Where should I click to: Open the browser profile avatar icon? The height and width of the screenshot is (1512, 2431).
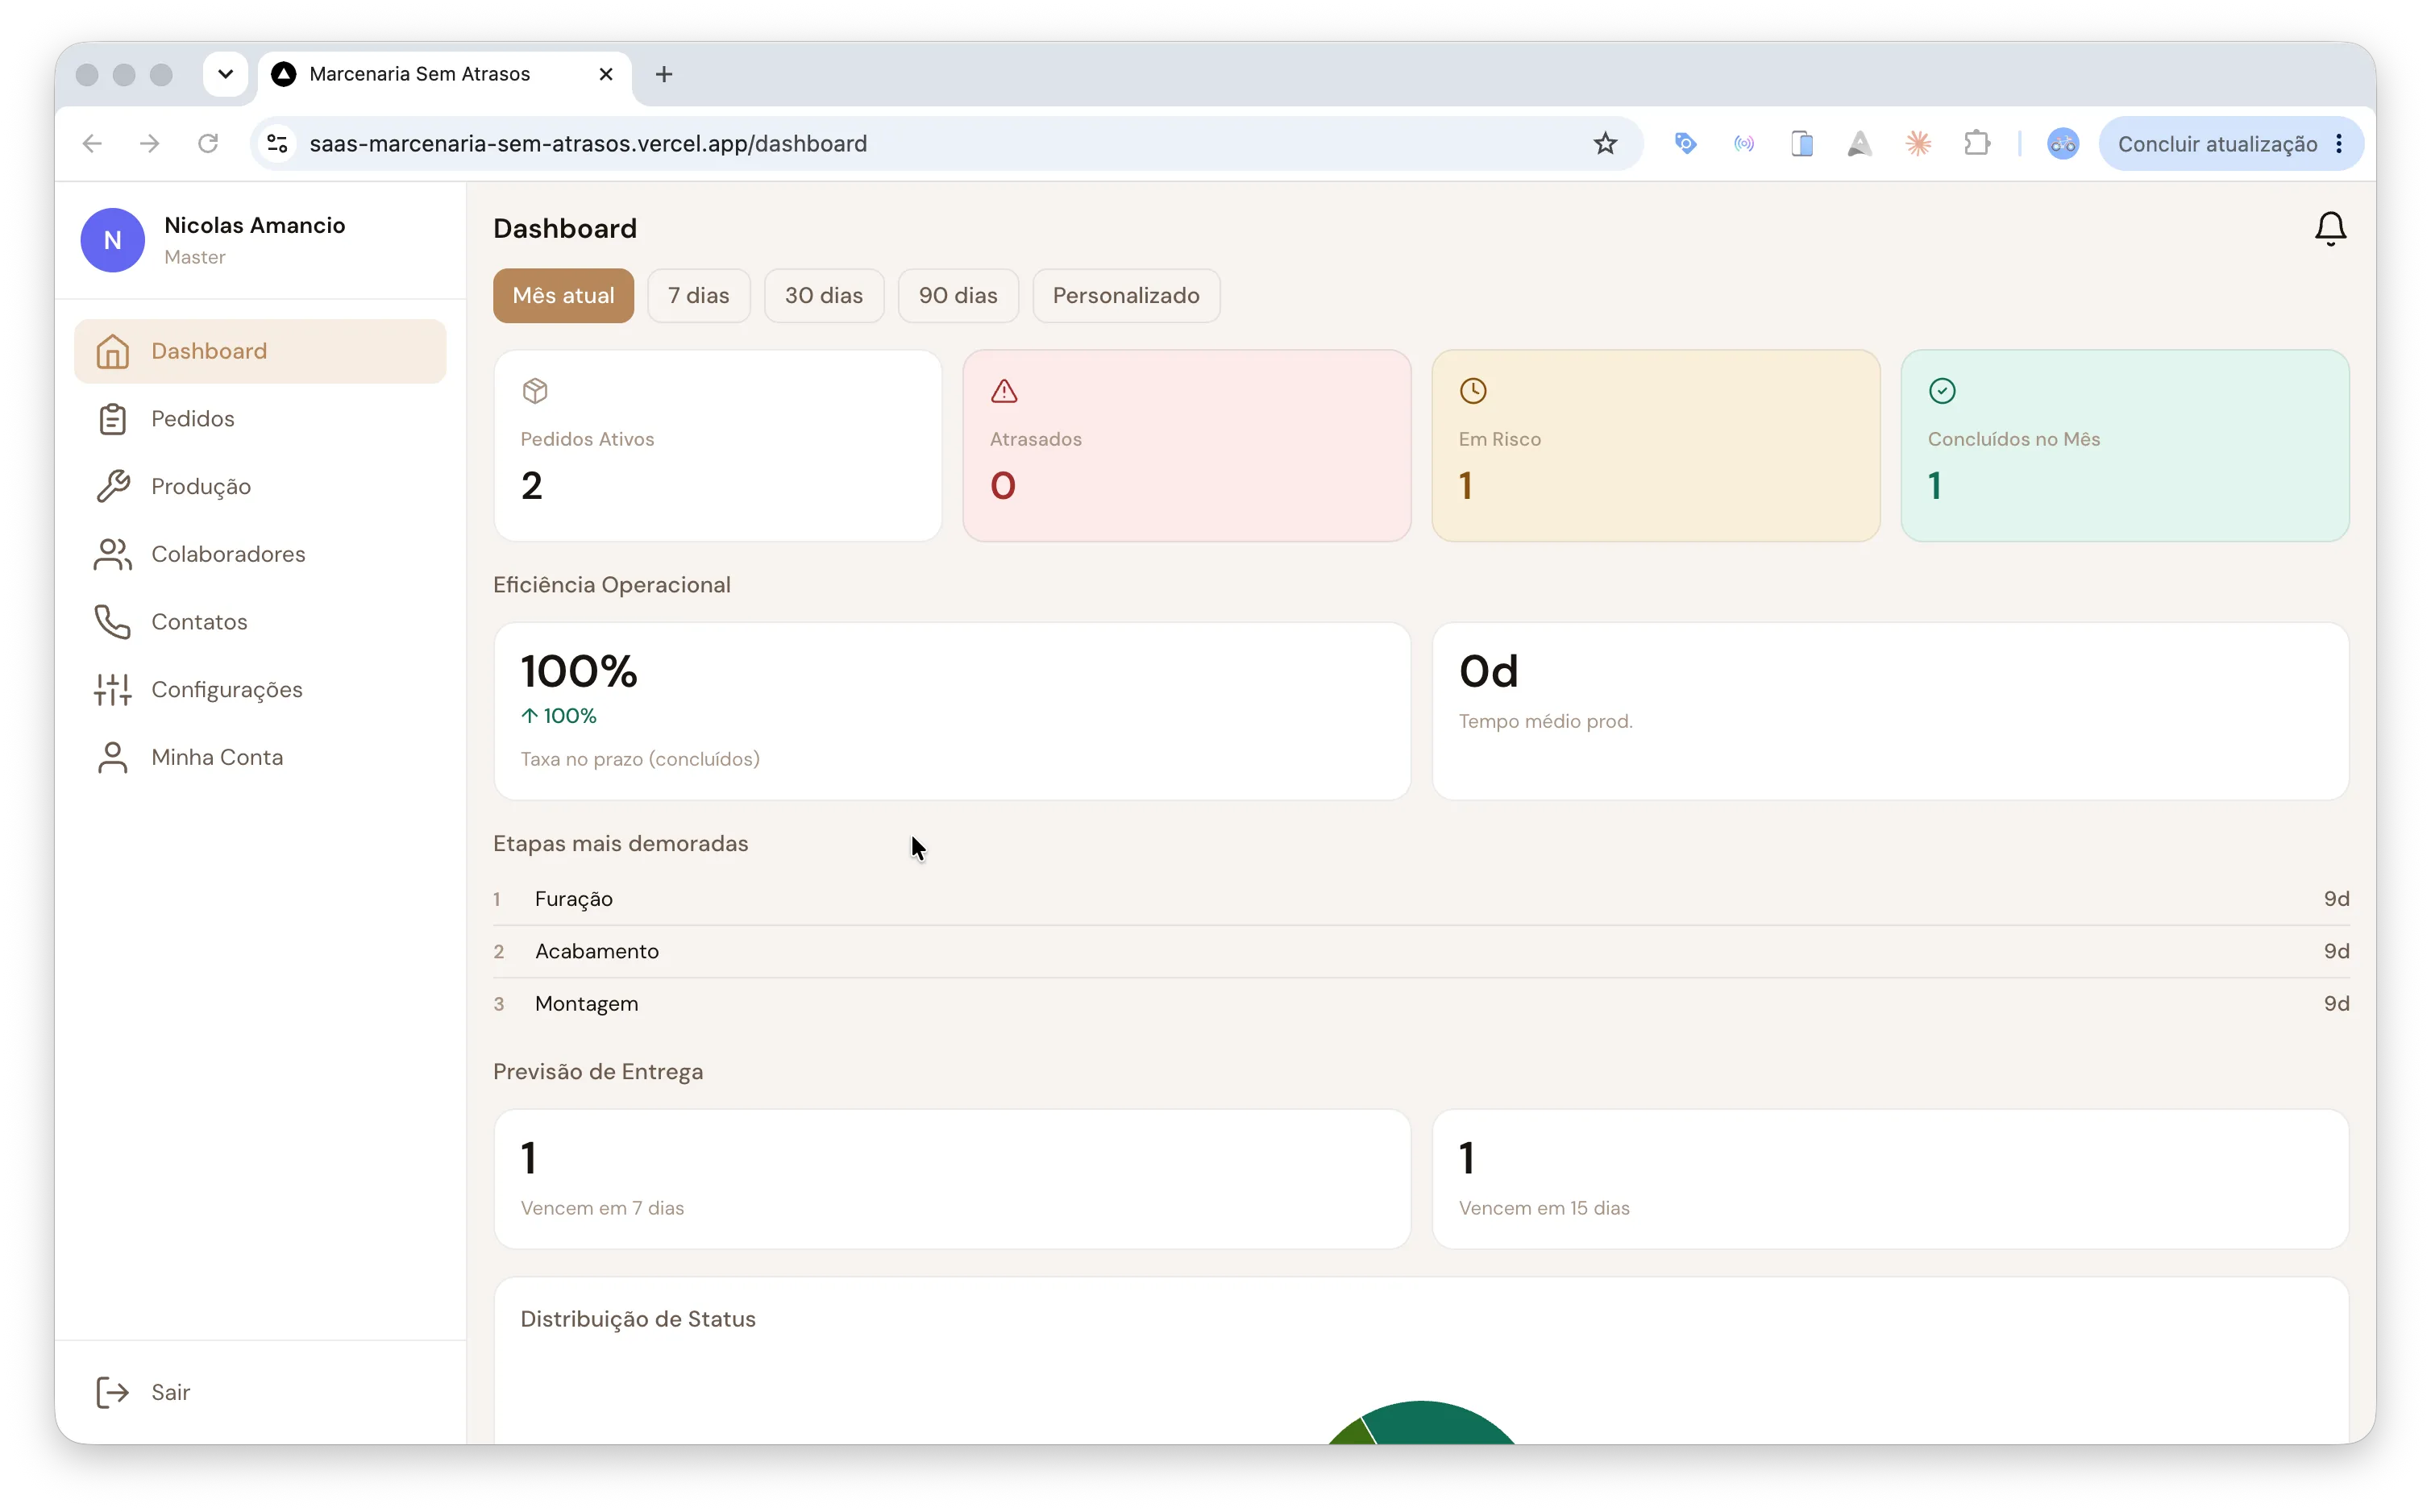click(2062, 144)
